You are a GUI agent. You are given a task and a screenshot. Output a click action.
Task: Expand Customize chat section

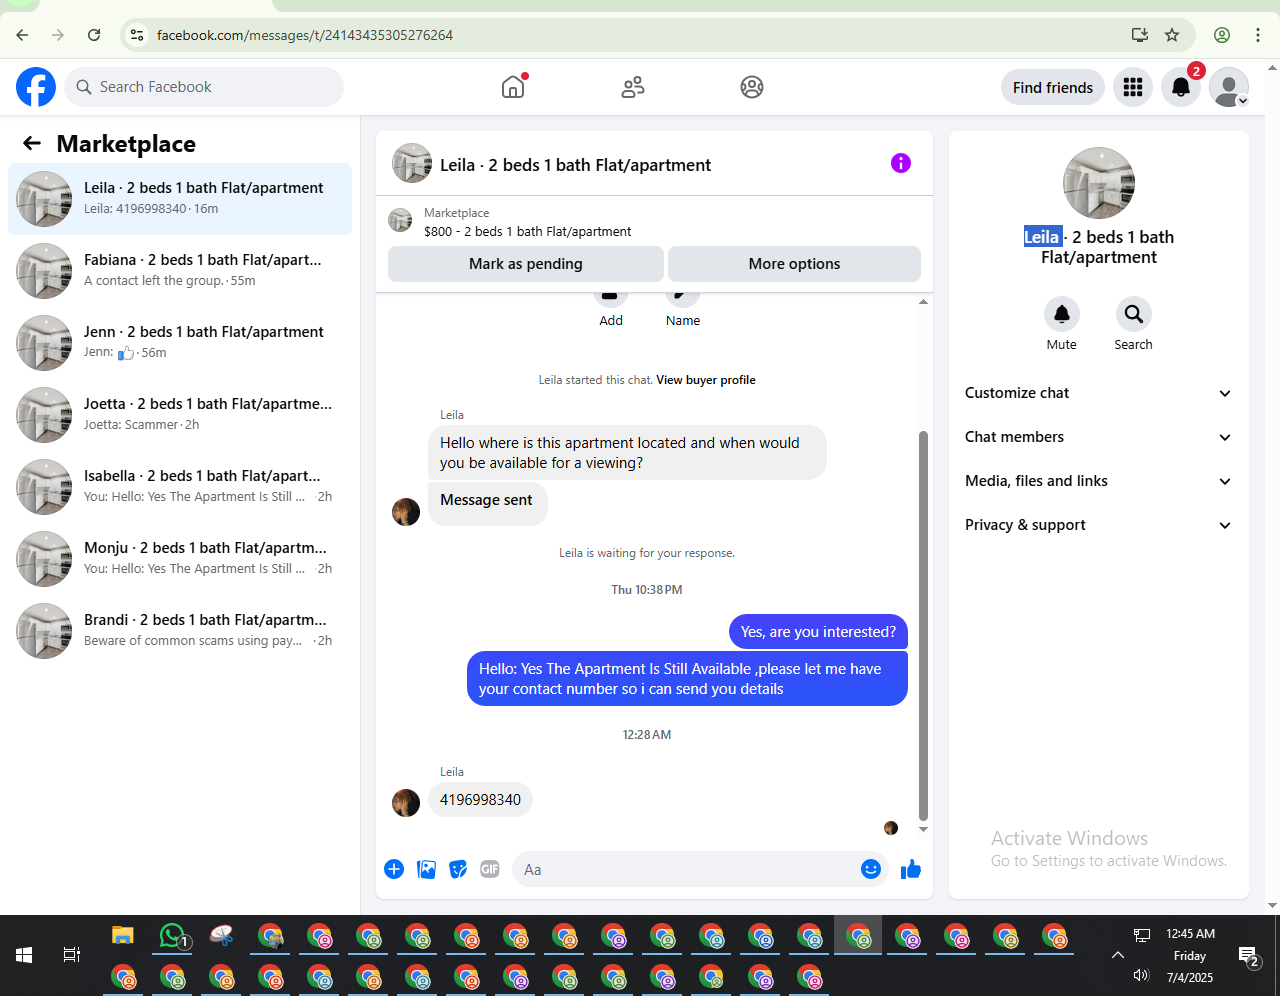[x=1098, y=393]
